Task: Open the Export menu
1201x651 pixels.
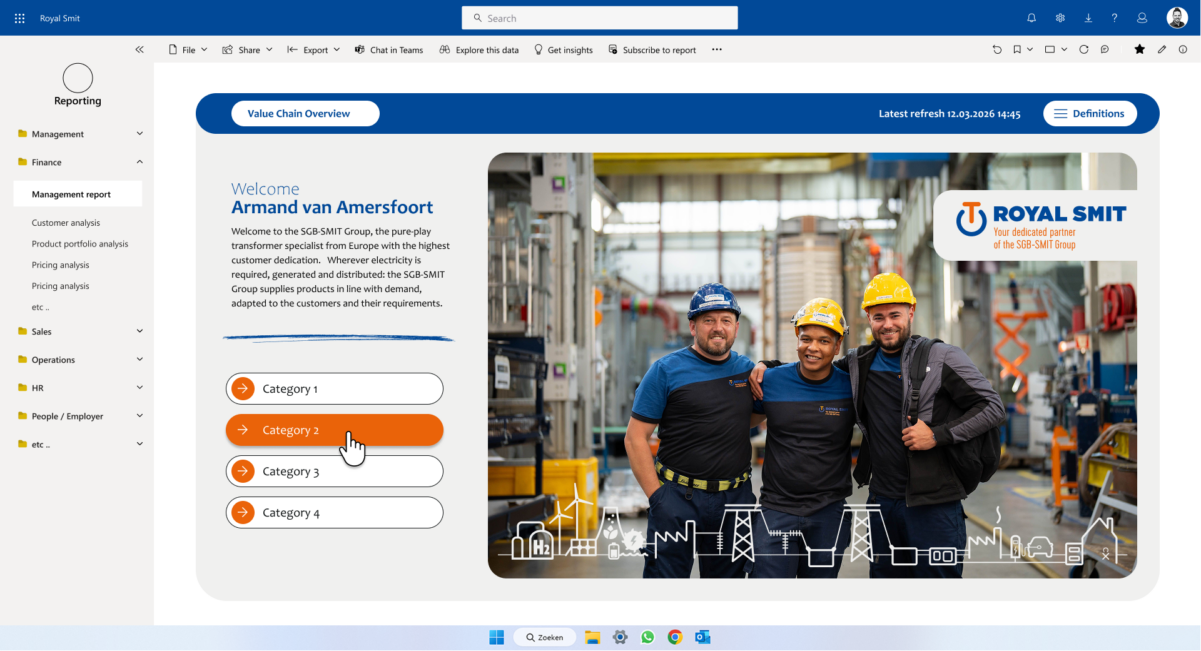Action: 314,50
